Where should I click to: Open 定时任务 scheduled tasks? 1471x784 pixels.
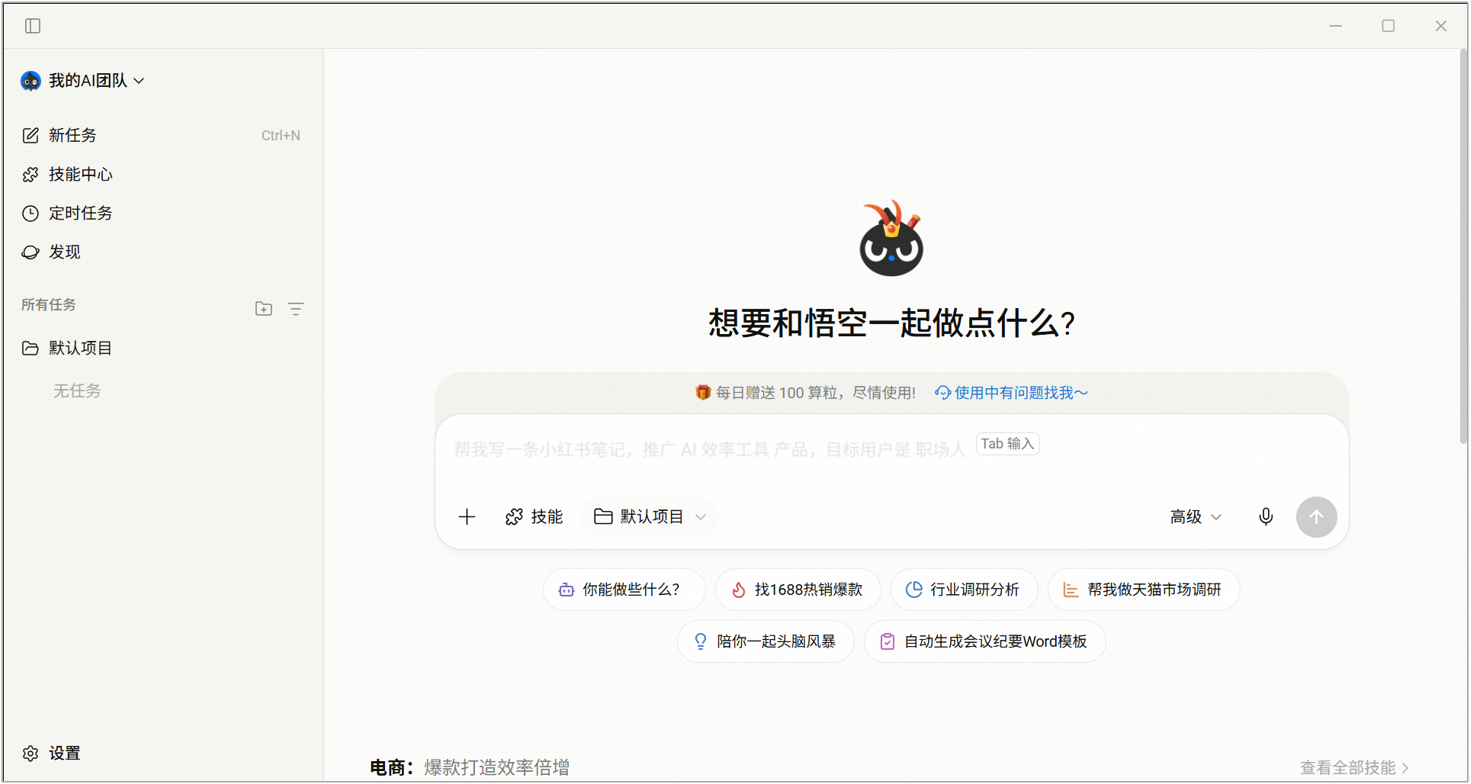(x=78, y=213)
